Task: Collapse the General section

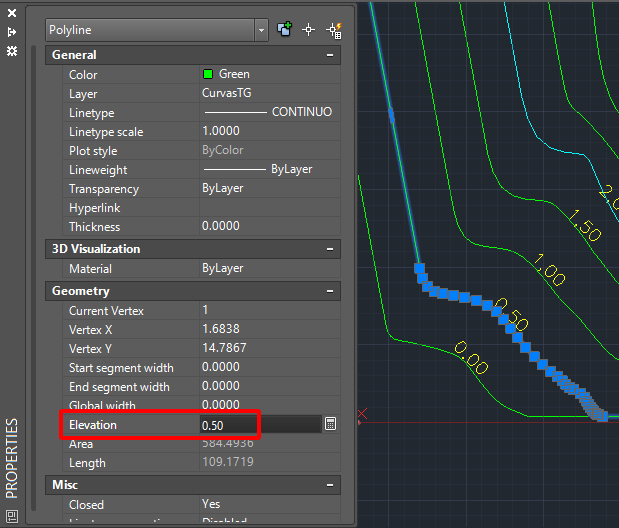Action: pyautogui.click(x=330, y=55)
